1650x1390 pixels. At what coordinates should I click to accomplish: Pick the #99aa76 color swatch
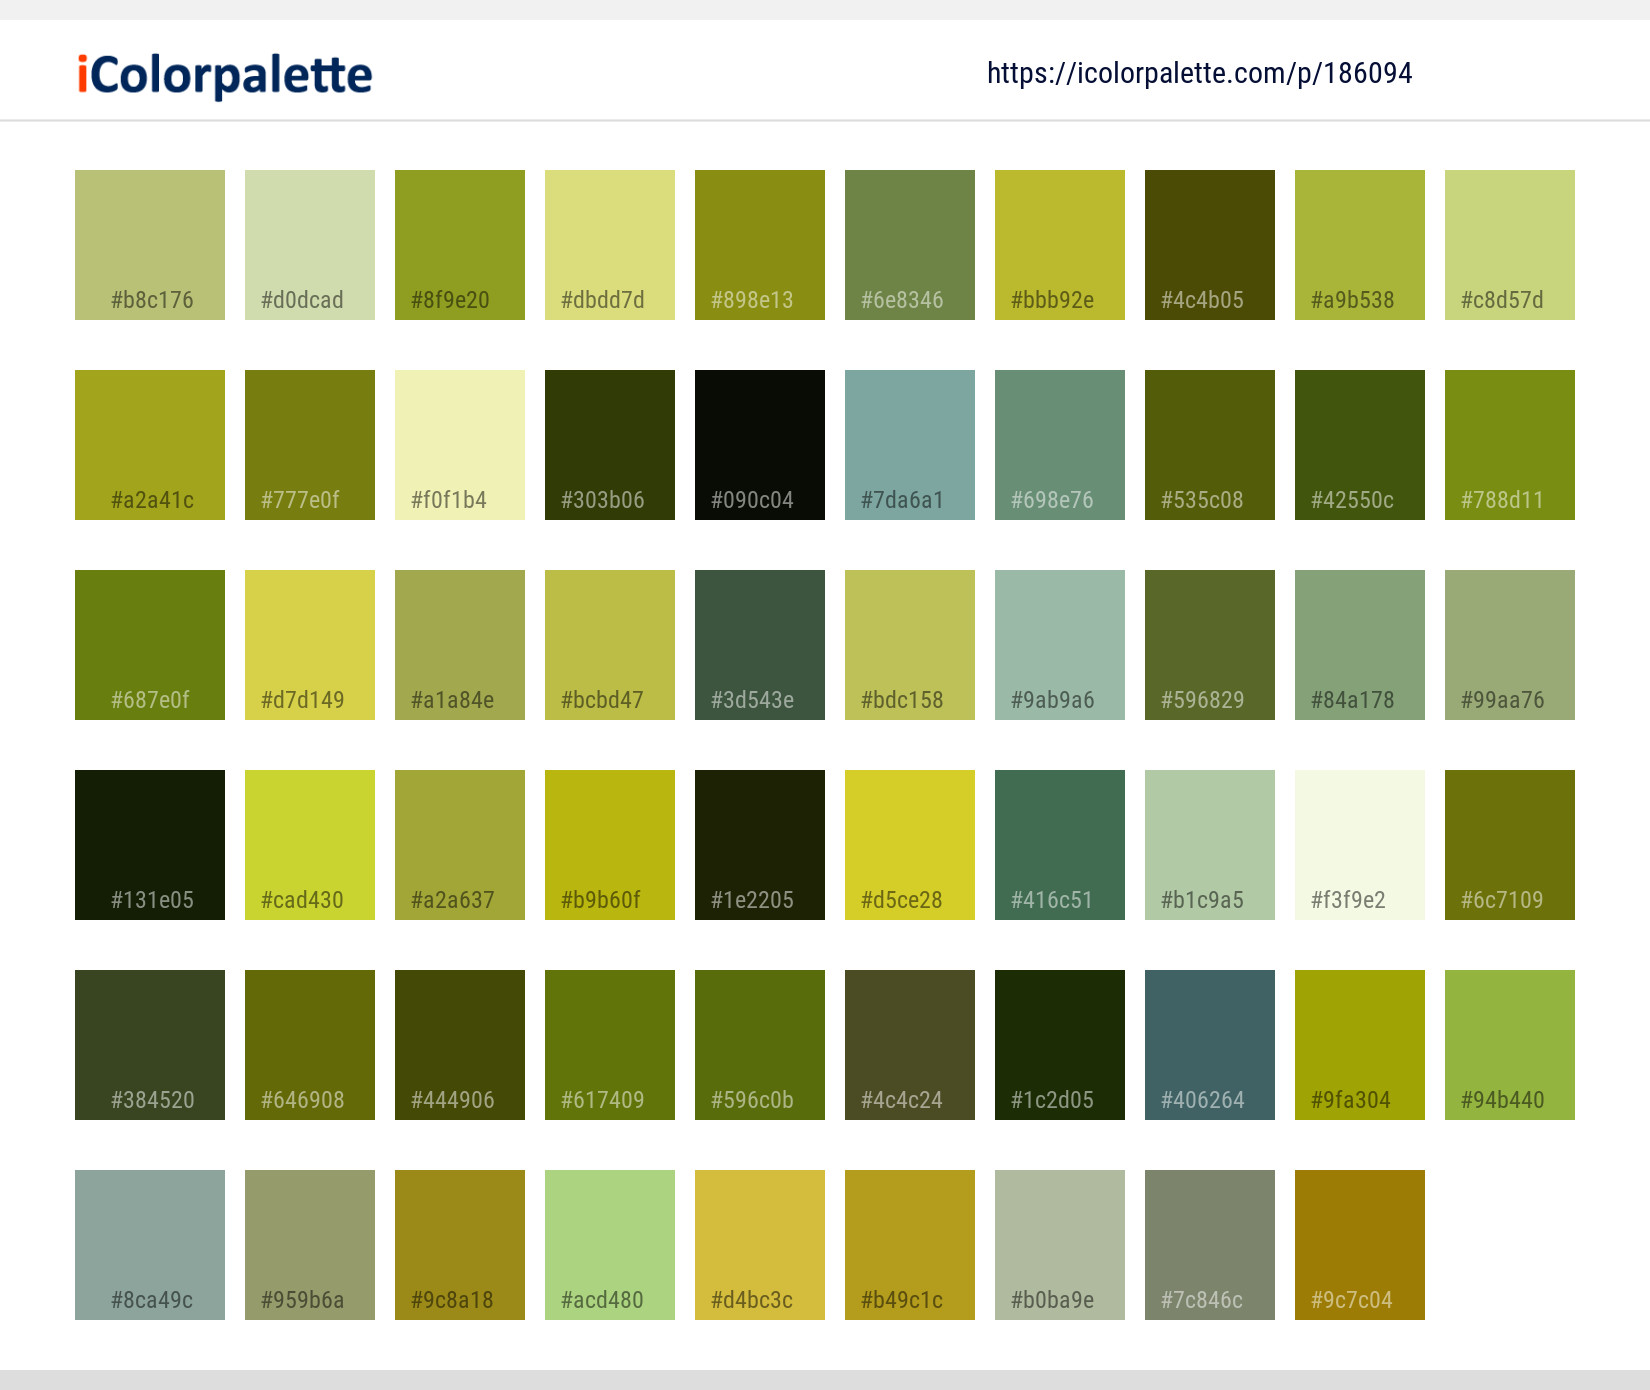point(1510,645)
